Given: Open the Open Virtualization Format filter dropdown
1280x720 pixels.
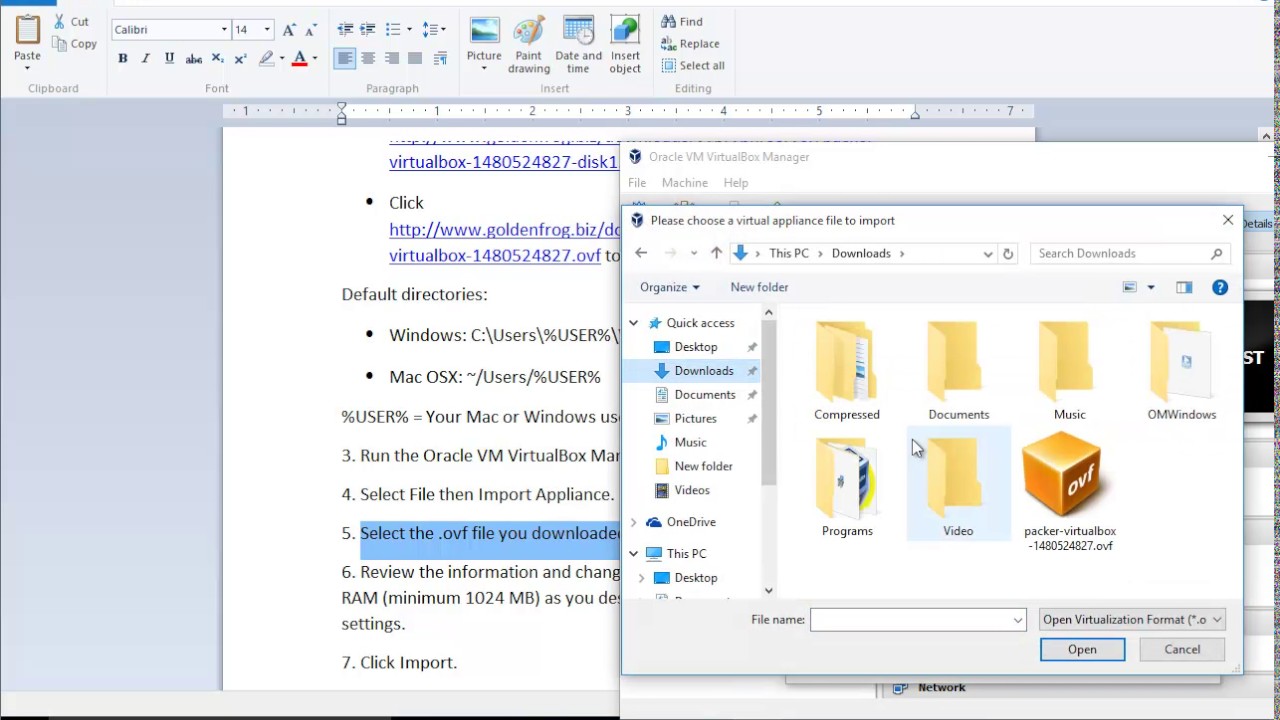Looking at the screenshot, I should (x=1132, y=620).
